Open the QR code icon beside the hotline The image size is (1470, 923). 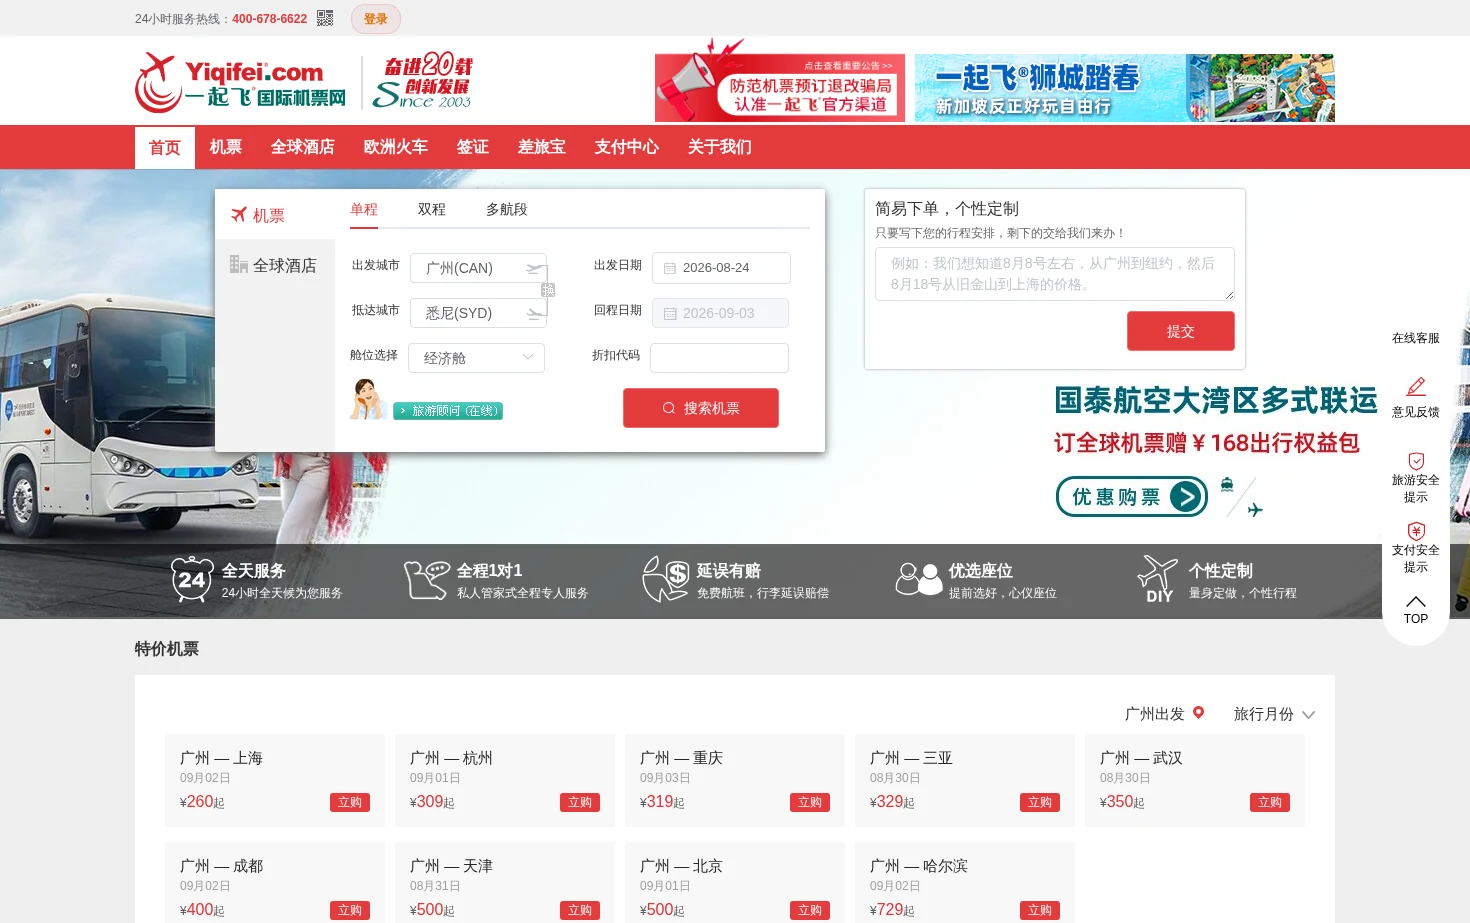(325, 18)
